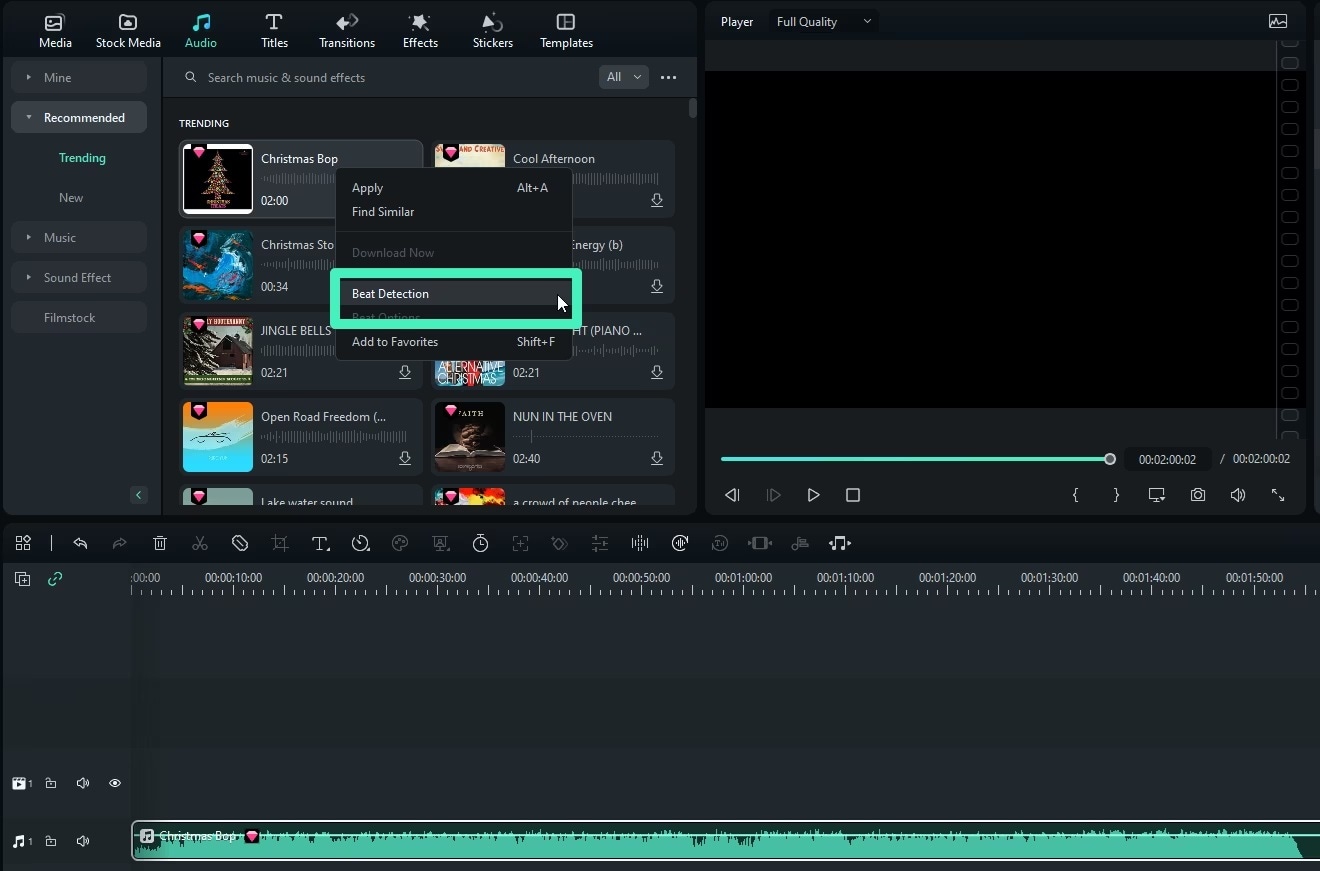This screenshot has height=871, width=1320.
Task: Open the All filter dropdown
Action: pos(624,77)
